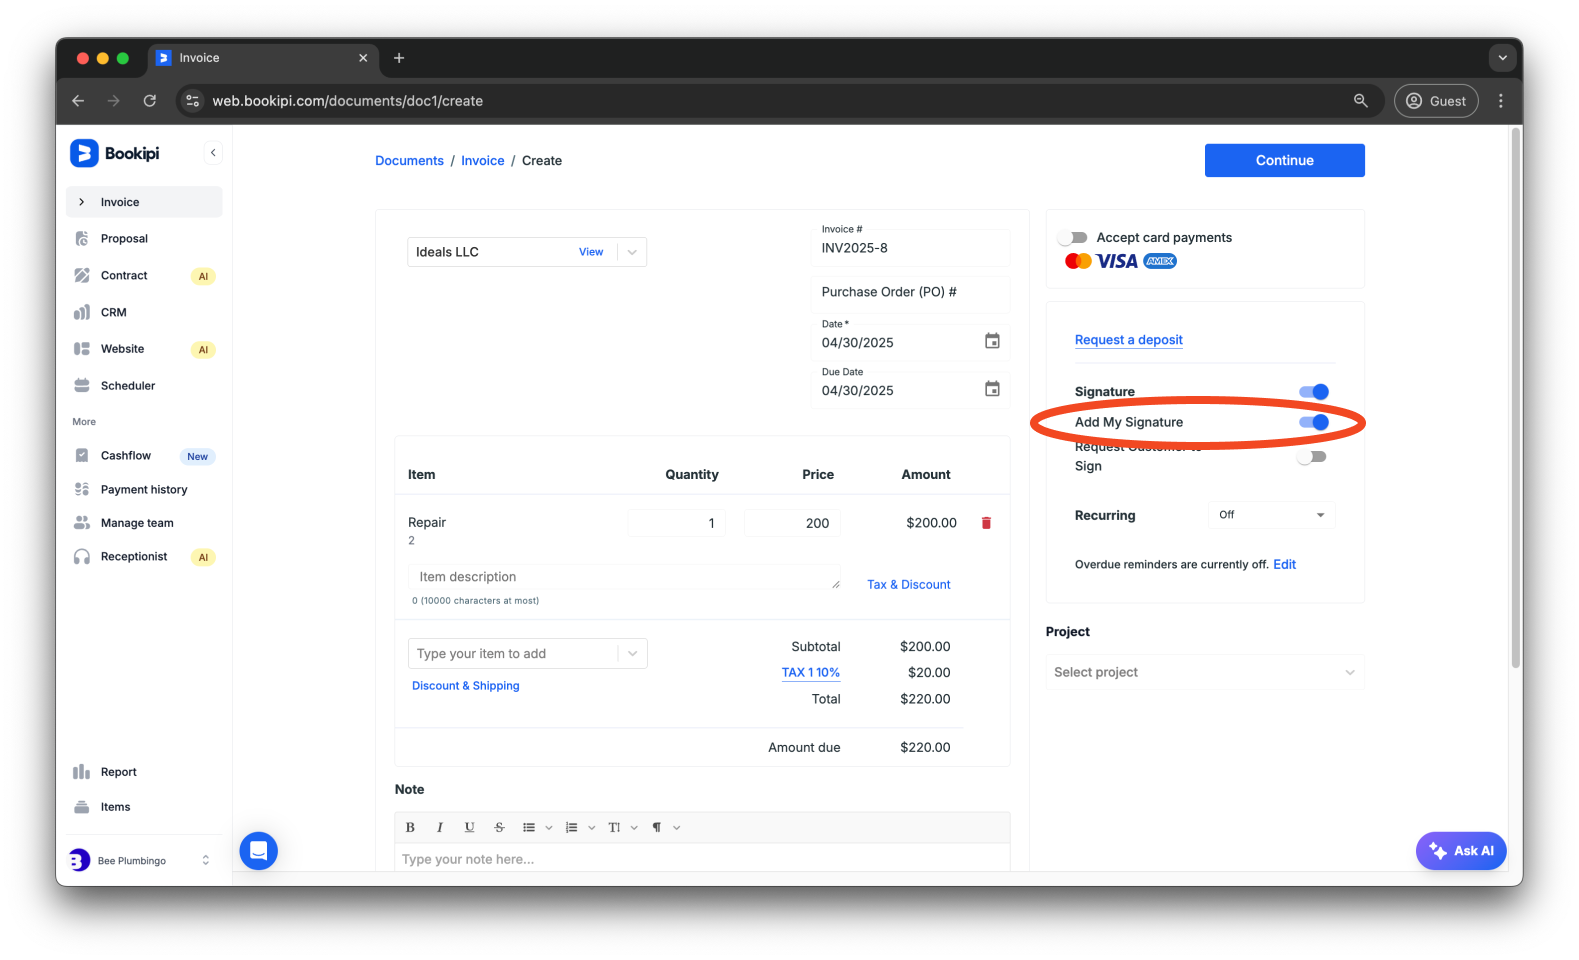Insert a bulleted list in Note
The width and height of the screenshot is (1579, 960).
click(x=529, y=827)
